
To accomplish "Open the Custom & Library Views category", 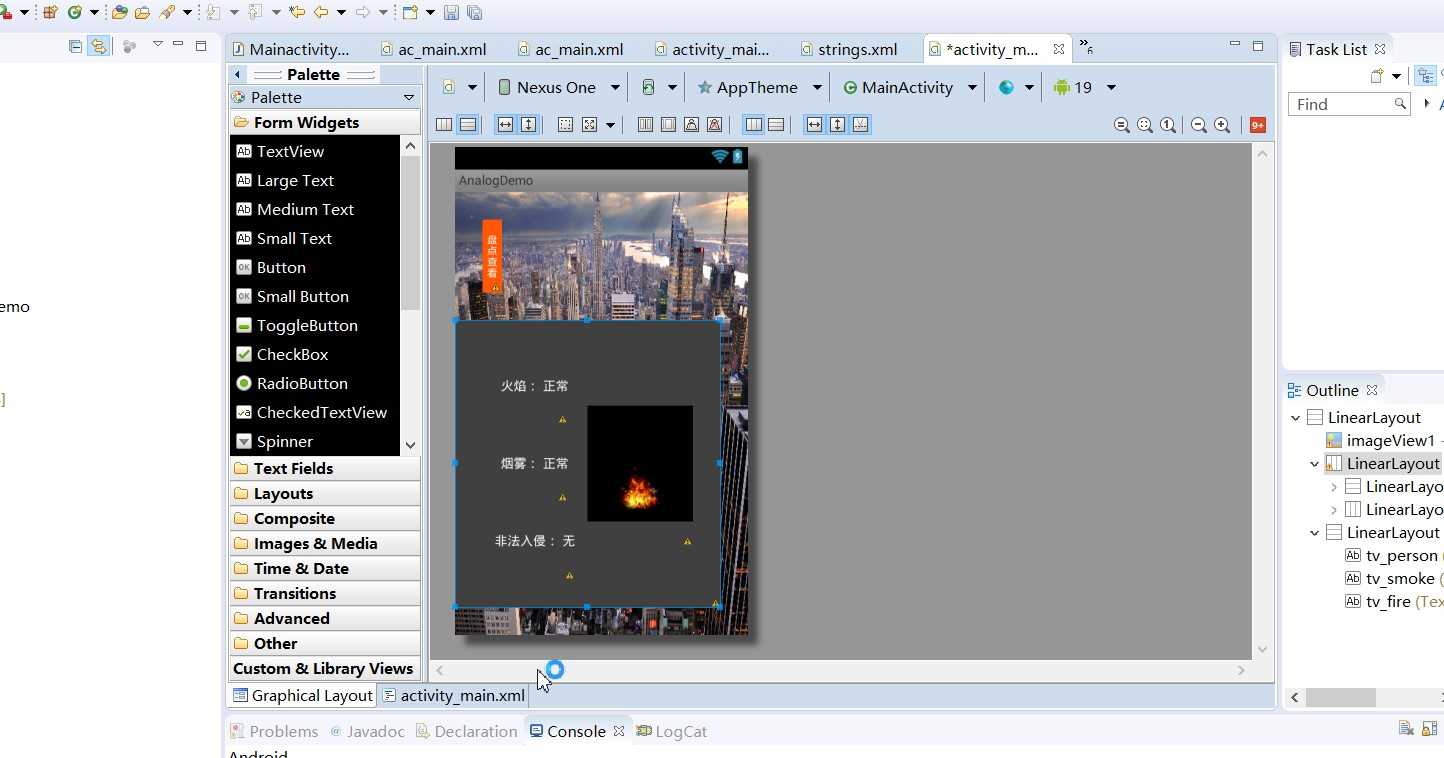I will pos(325,668).
